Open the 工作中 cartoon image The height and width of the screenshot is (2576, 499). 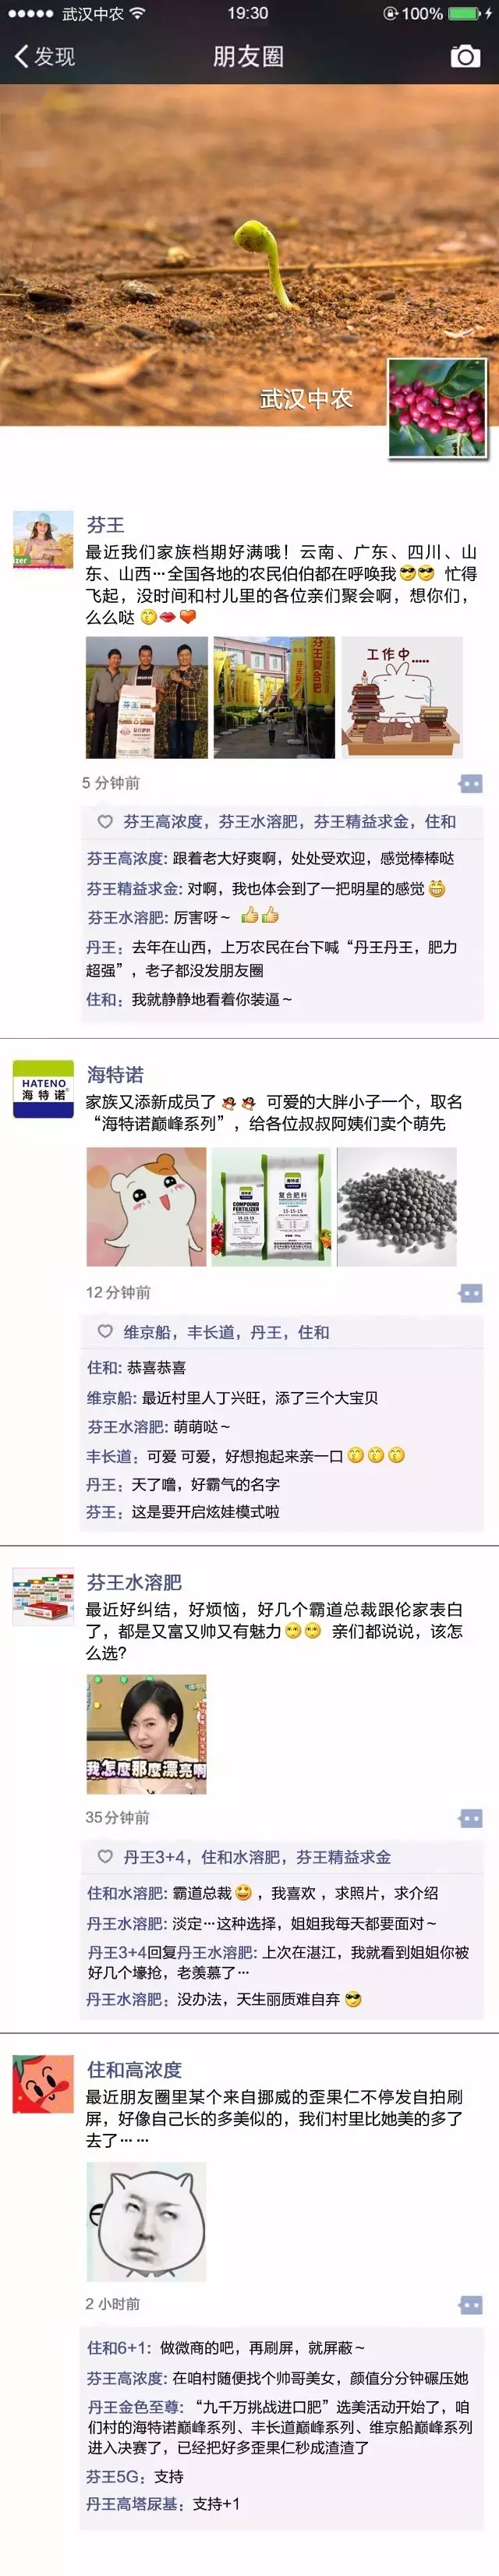click(x=402, y=697)
